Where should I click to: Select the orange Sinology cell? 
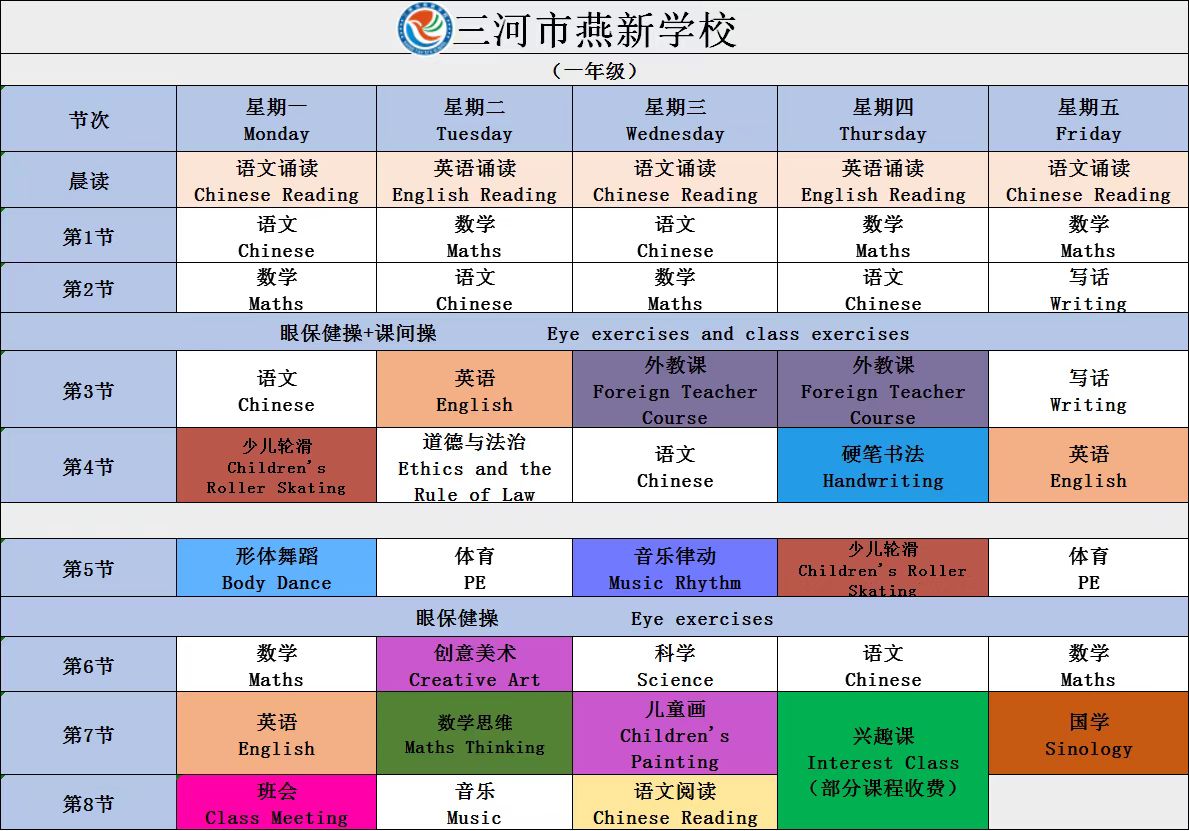1088,735
